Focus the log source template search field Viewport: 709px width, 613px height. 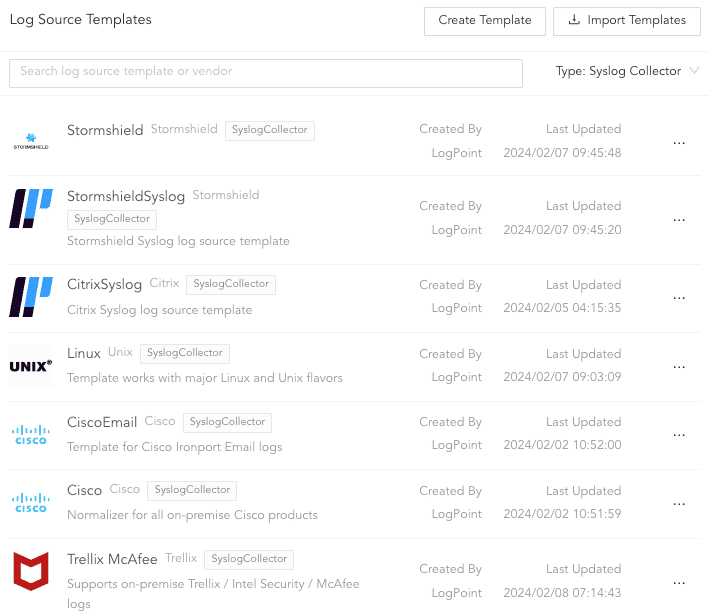[x=266, y=73]
